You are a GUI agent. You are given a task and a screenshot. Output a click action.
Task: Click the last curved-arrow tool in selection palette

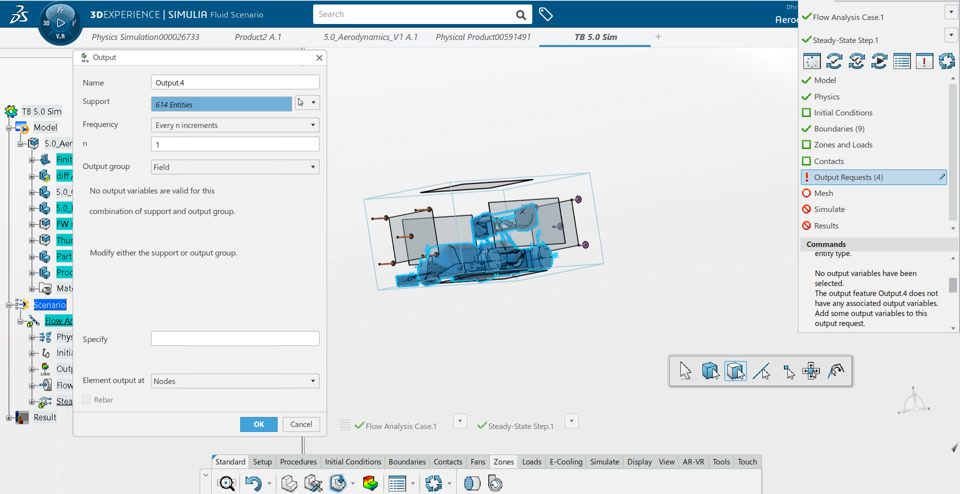point(836,370)
